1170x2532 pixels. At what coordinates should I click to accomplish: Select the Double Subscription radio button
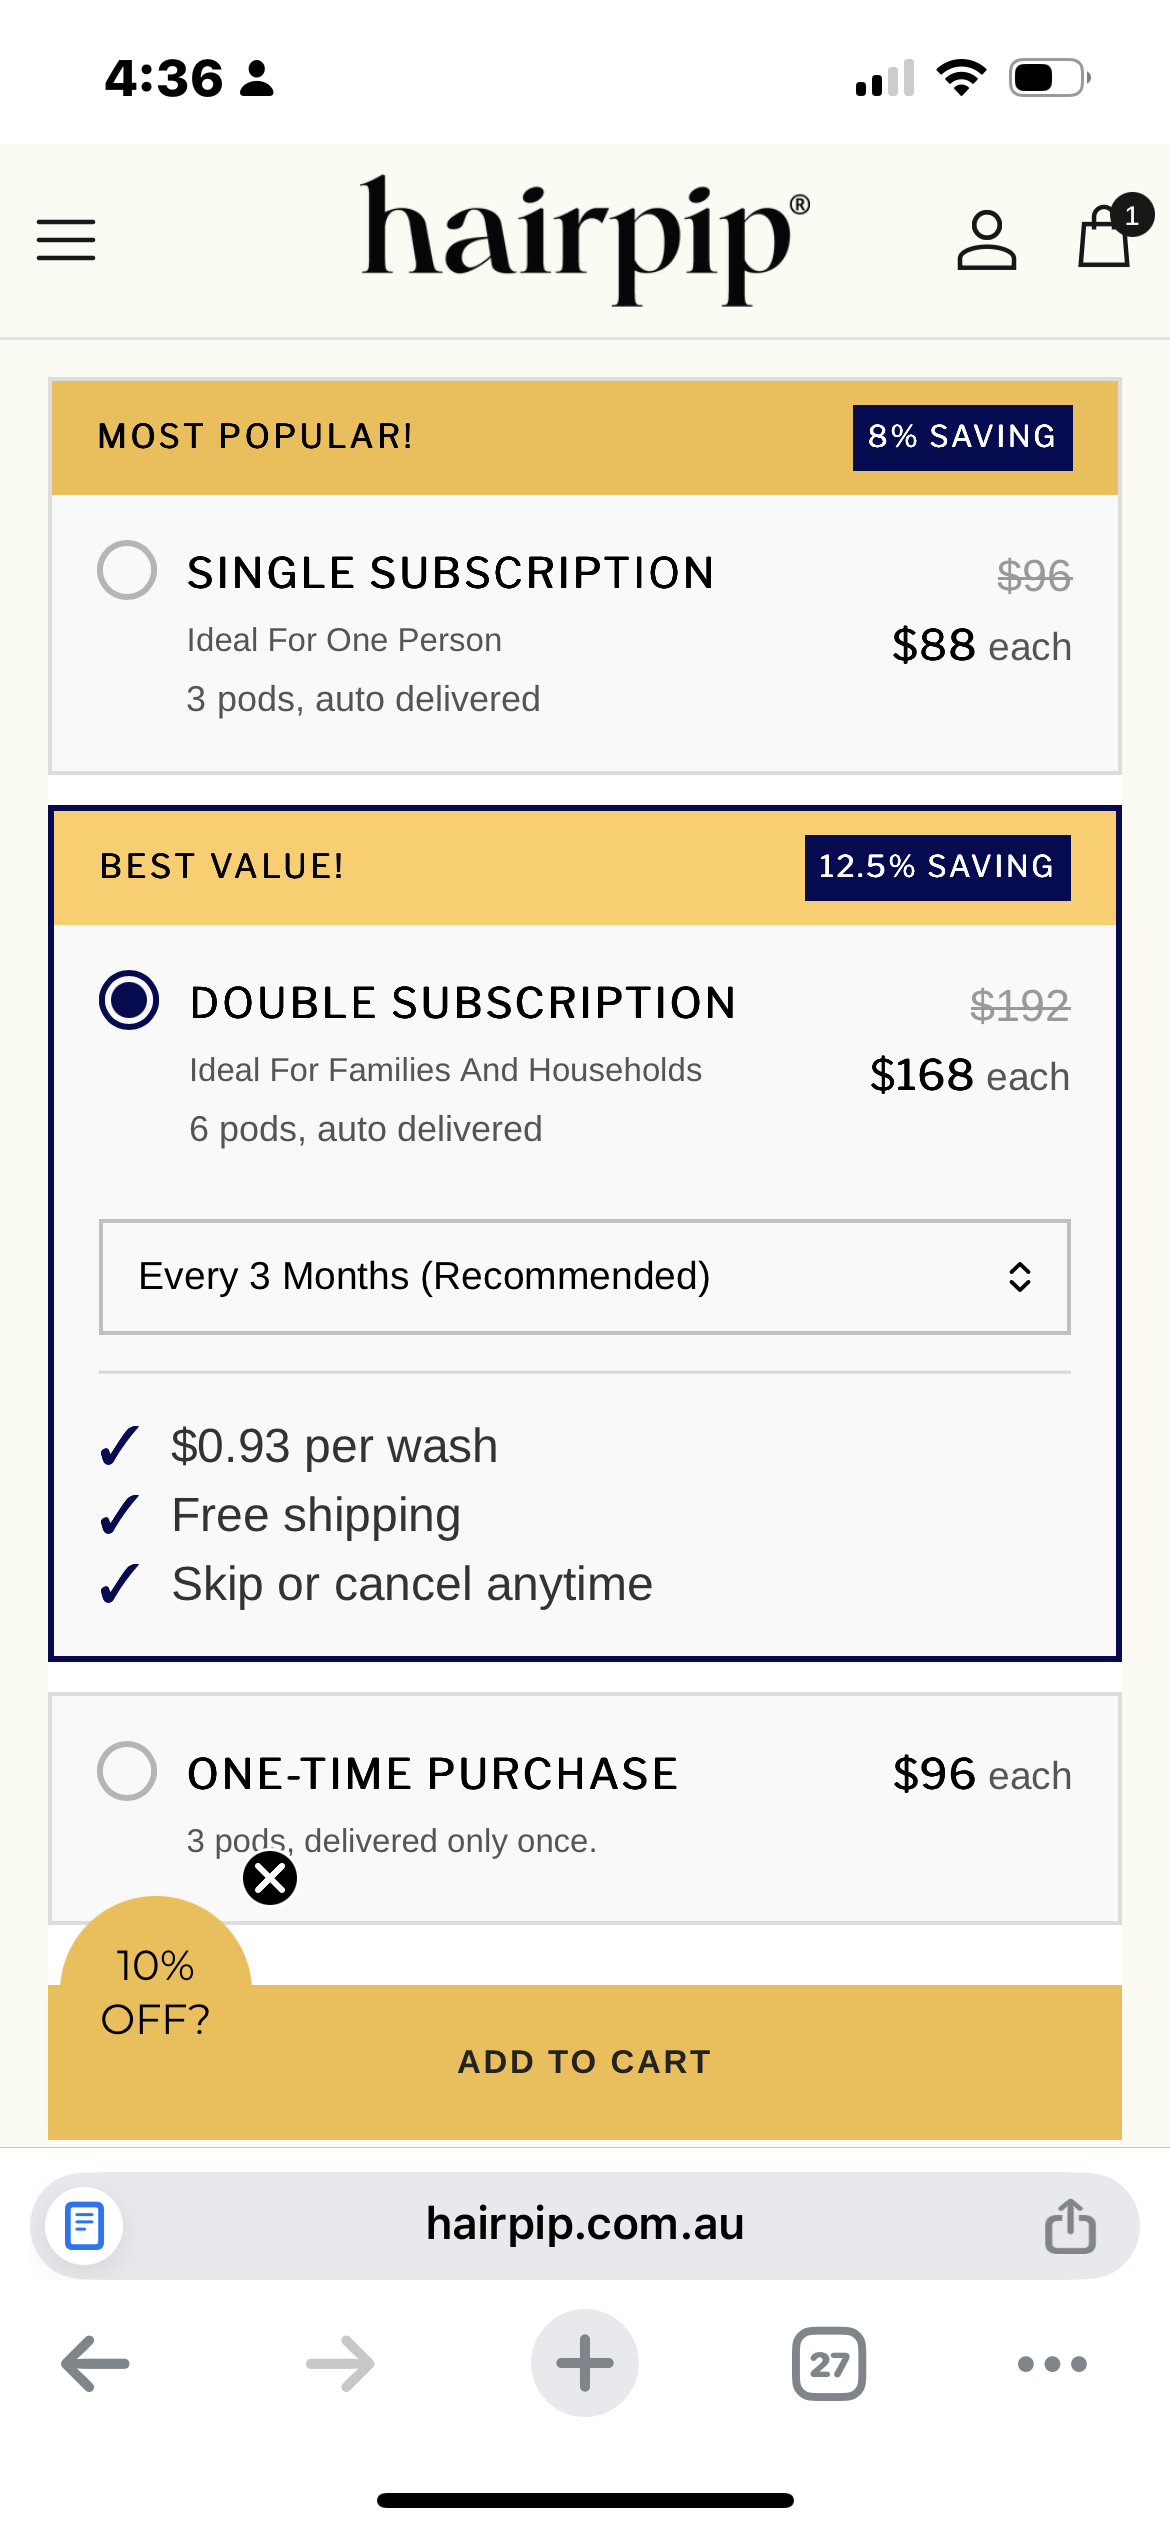click(129, 1000)
